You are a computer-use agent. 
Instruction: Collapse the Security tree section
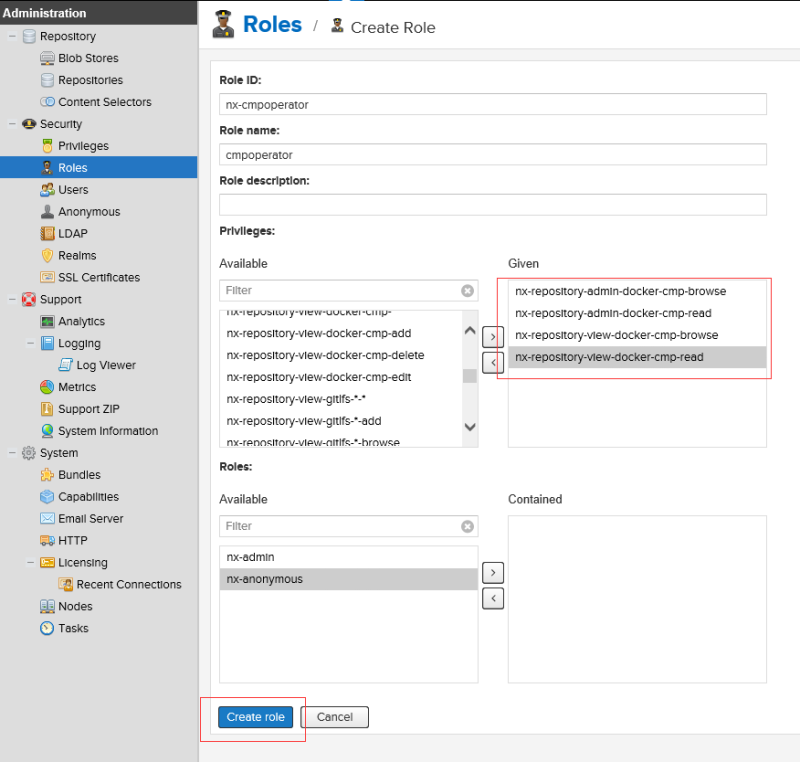click(12, 124)
